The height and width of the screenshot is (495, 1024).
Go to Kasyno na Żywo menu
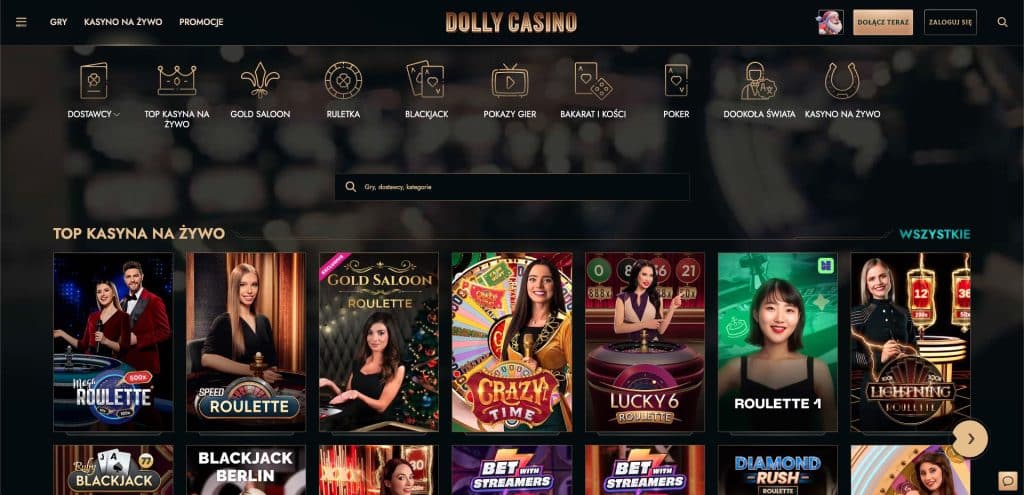(x=123, y=22)
